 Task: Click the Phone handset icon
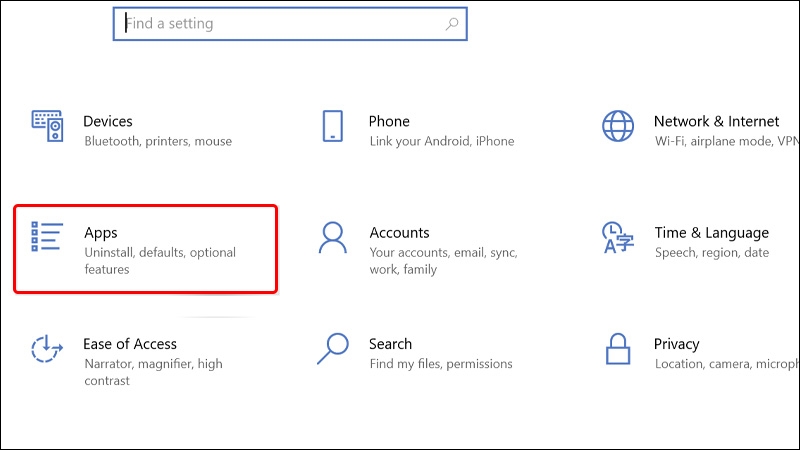pos(333,126)
